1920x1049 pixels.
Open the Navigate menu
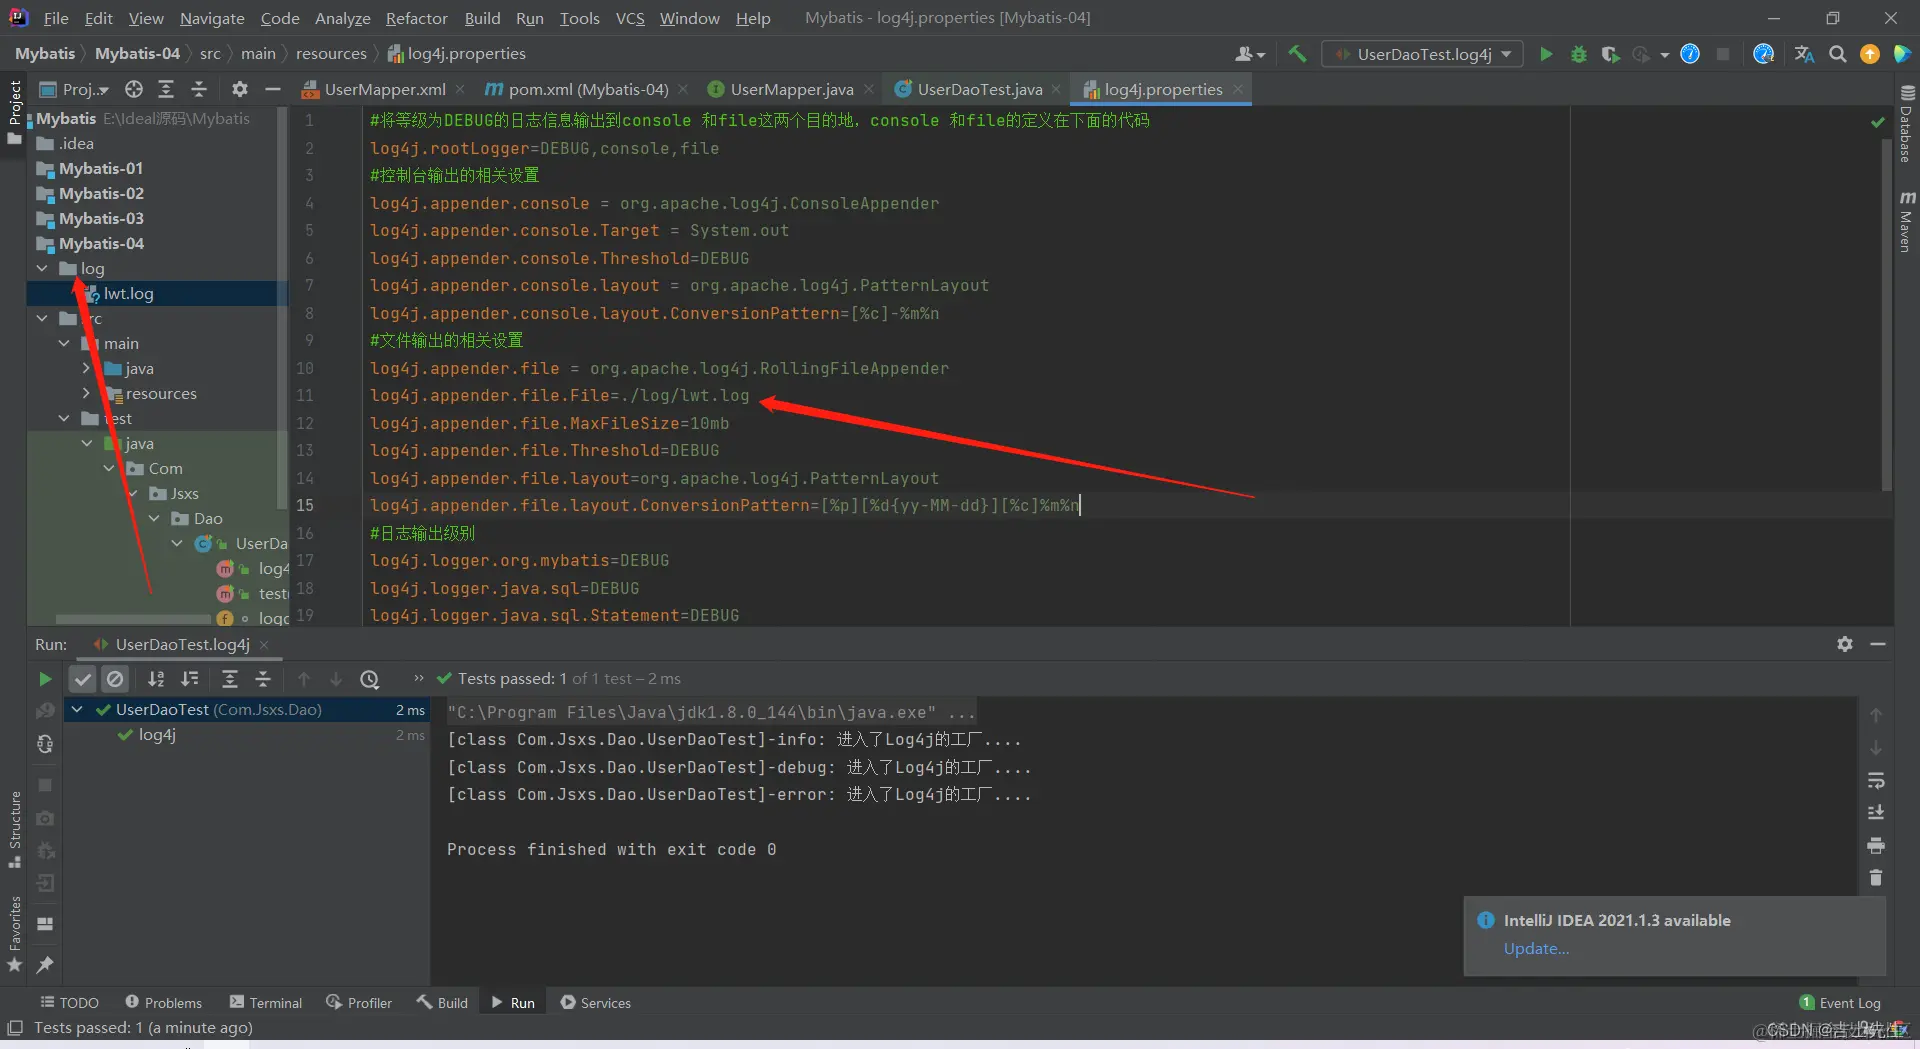pyautogui.click(x=212, y=18)
